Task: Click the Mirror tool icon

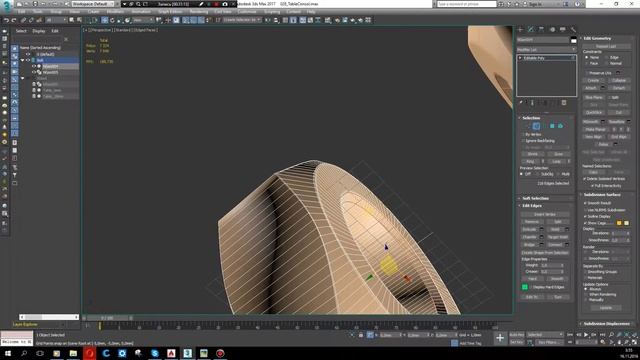Action: tap(268, 20)
